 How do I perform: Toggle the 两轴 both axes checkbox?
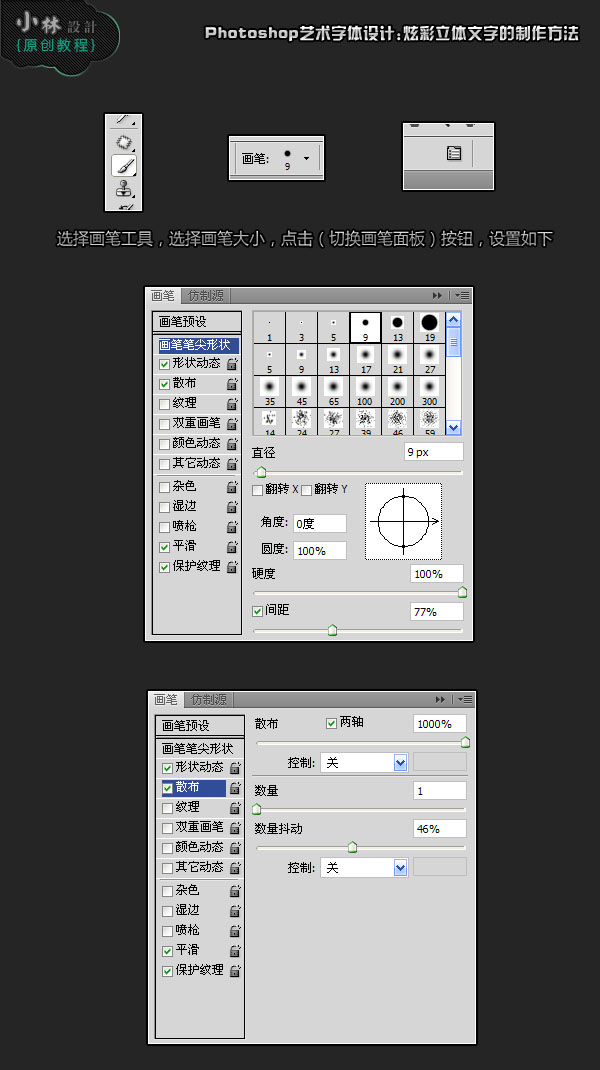coord(332,723)
